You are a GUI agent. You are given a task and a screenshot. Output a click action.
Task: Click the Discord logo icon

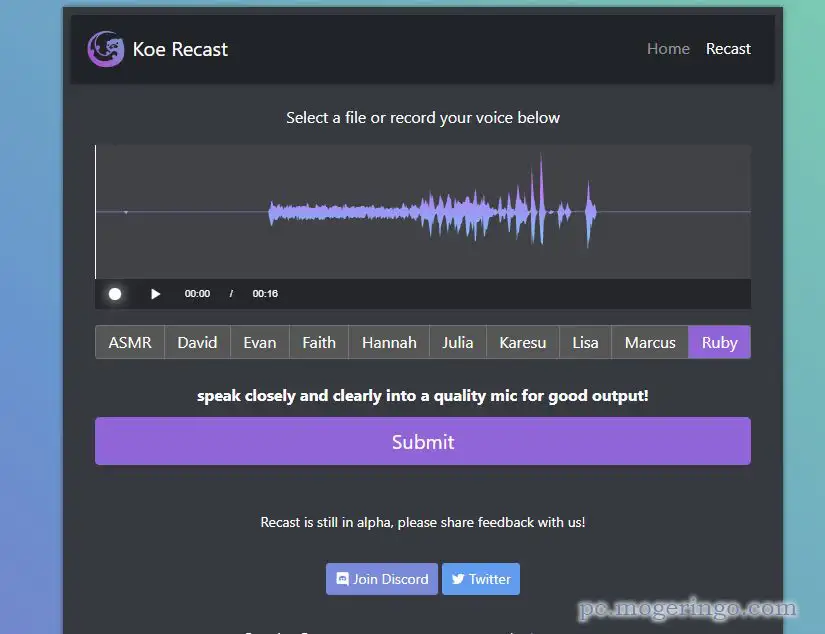pos(343,579)
